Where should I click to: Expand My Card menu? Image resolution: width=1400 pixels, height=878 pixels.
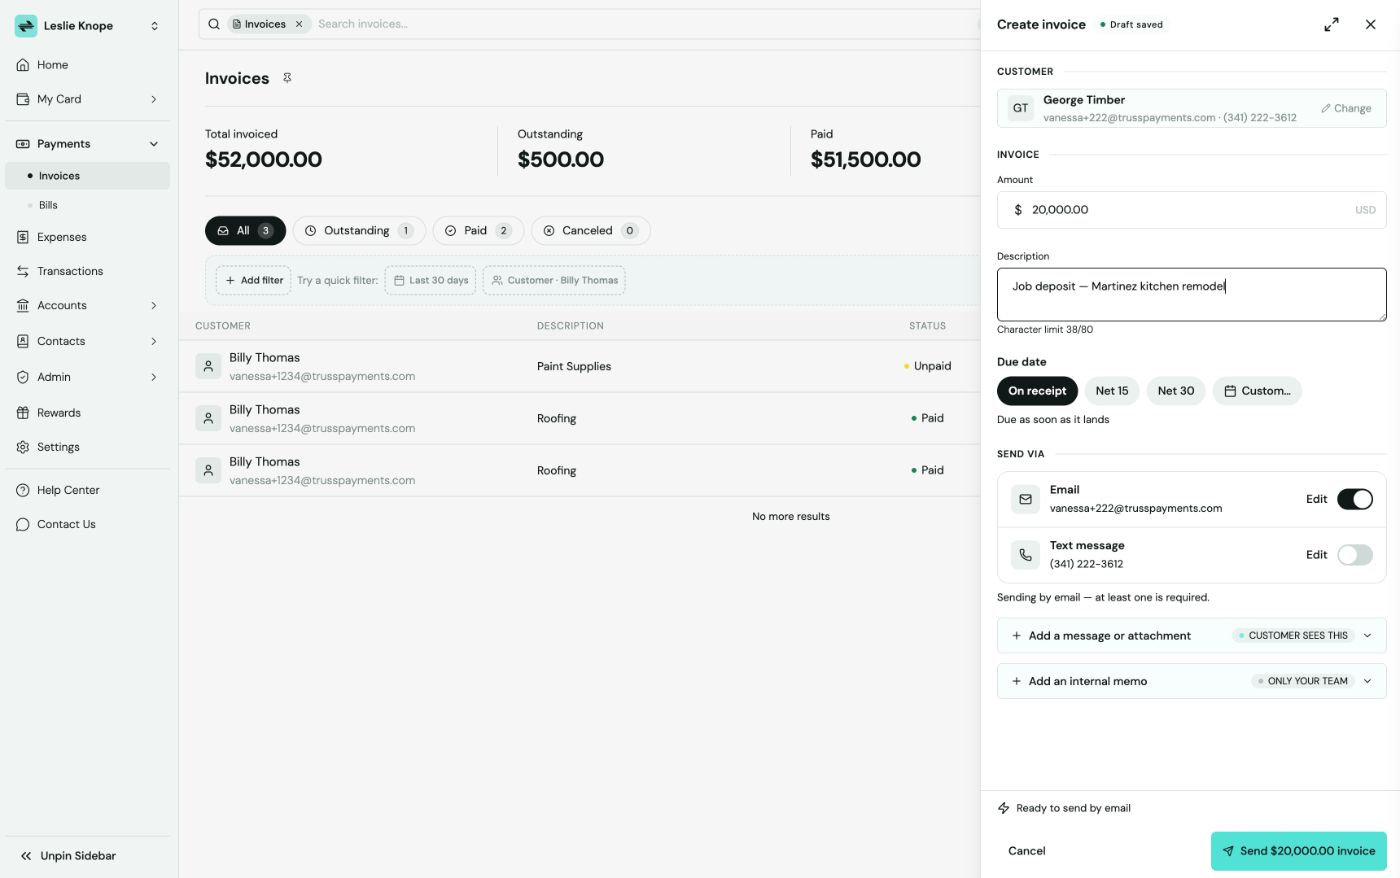click(87, 99)
